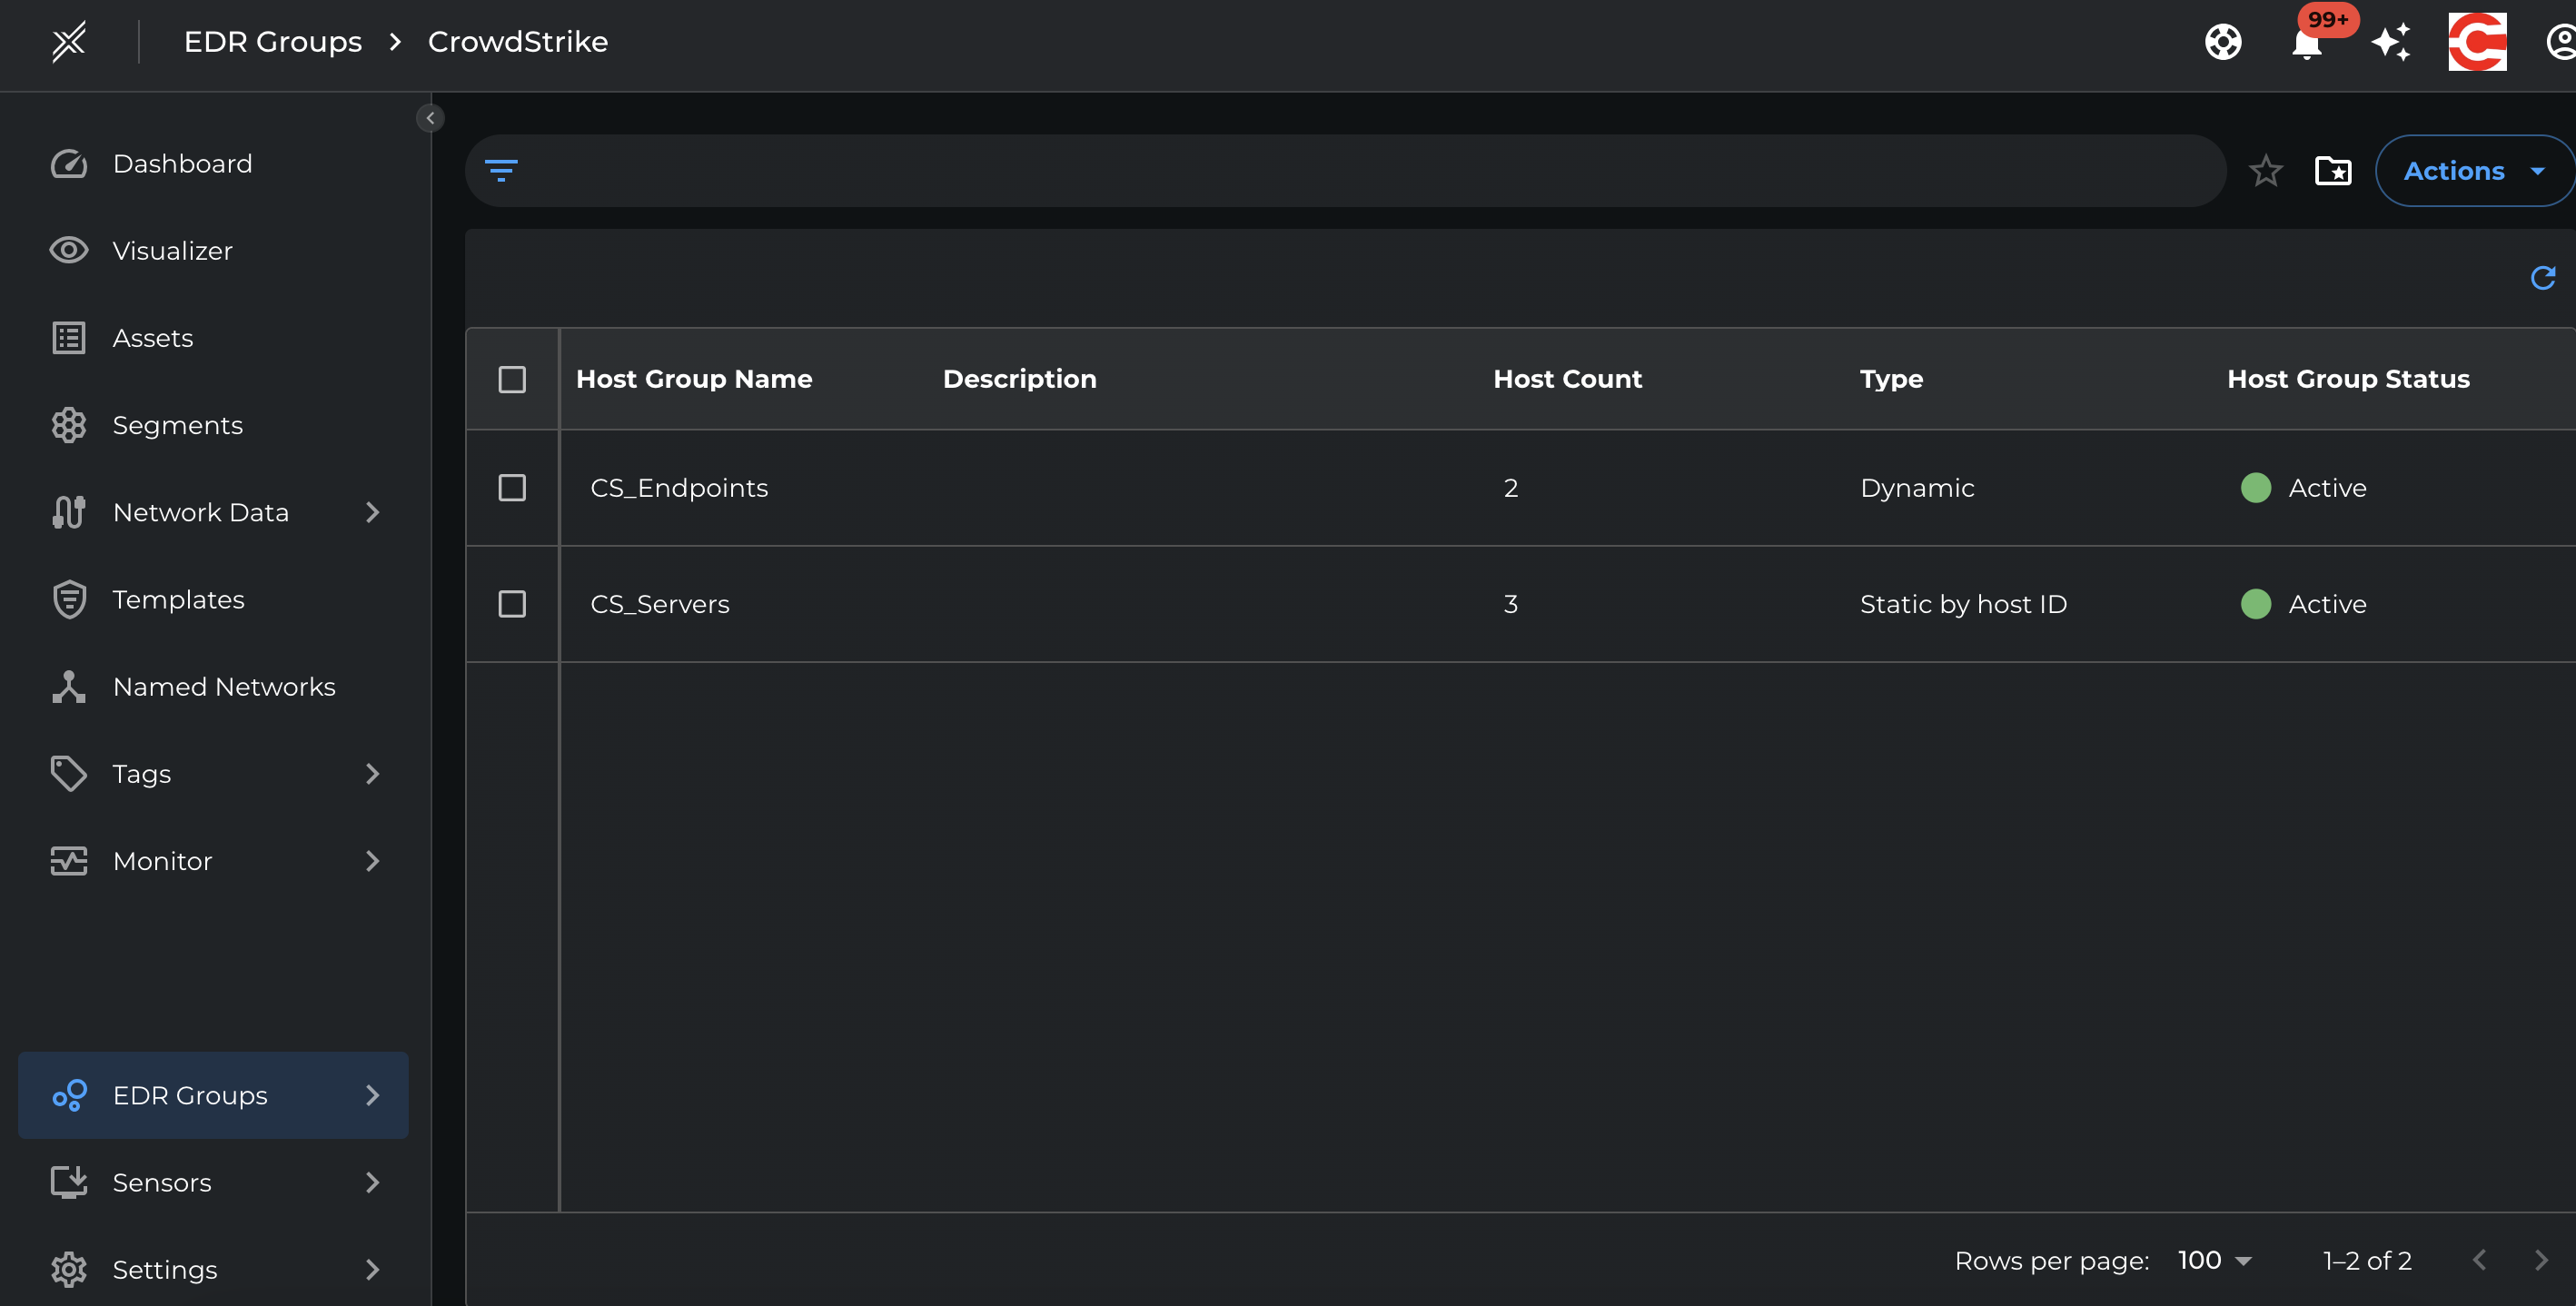The height and width of the screenshot is (1306, 2576).
Task: Open Rows per page dropdown
Action: pyautogui.click(x=2214, y=1260)
